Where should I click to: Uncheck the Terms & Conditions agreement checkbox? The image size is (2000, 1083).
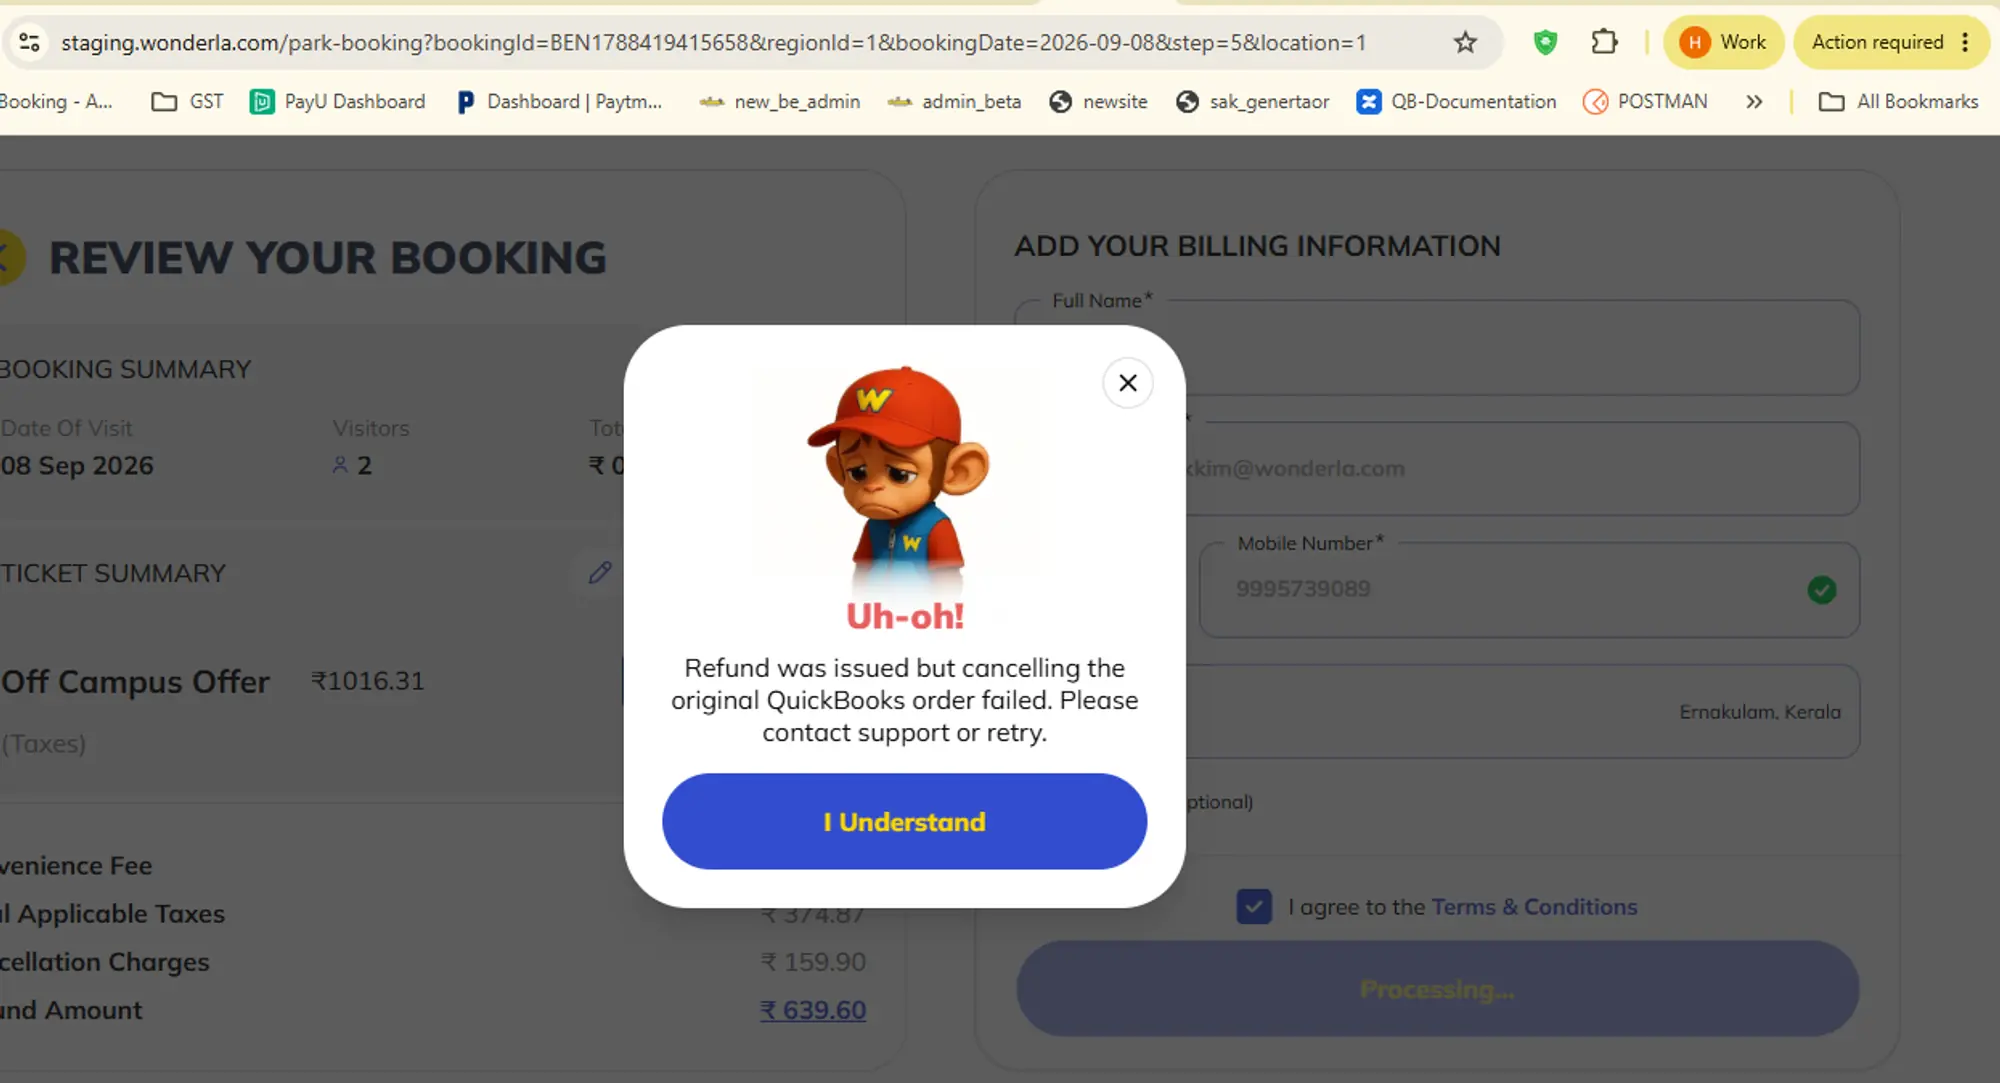(x=1254, y=906)
